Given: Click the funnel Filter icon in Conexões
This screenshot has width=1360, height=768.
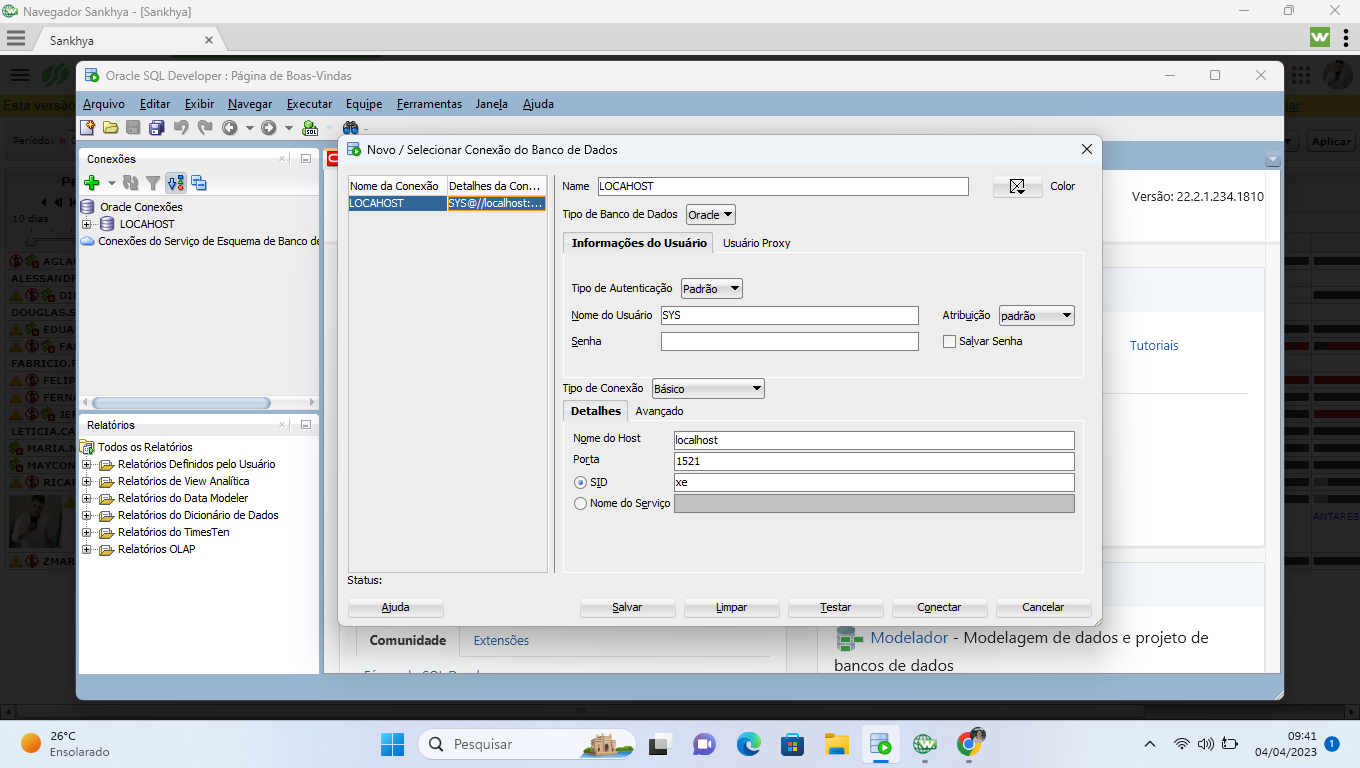Looking at the screenshot, I should [153, 183].
